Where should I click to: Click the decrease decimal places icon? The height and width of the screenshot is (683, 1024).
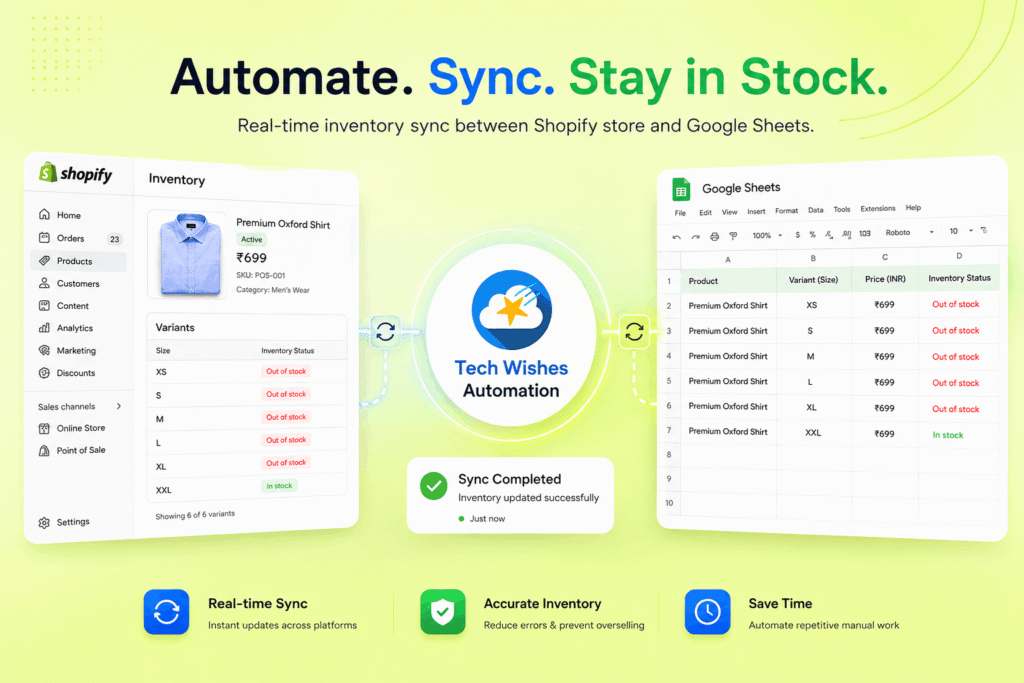tap(829, 234)
